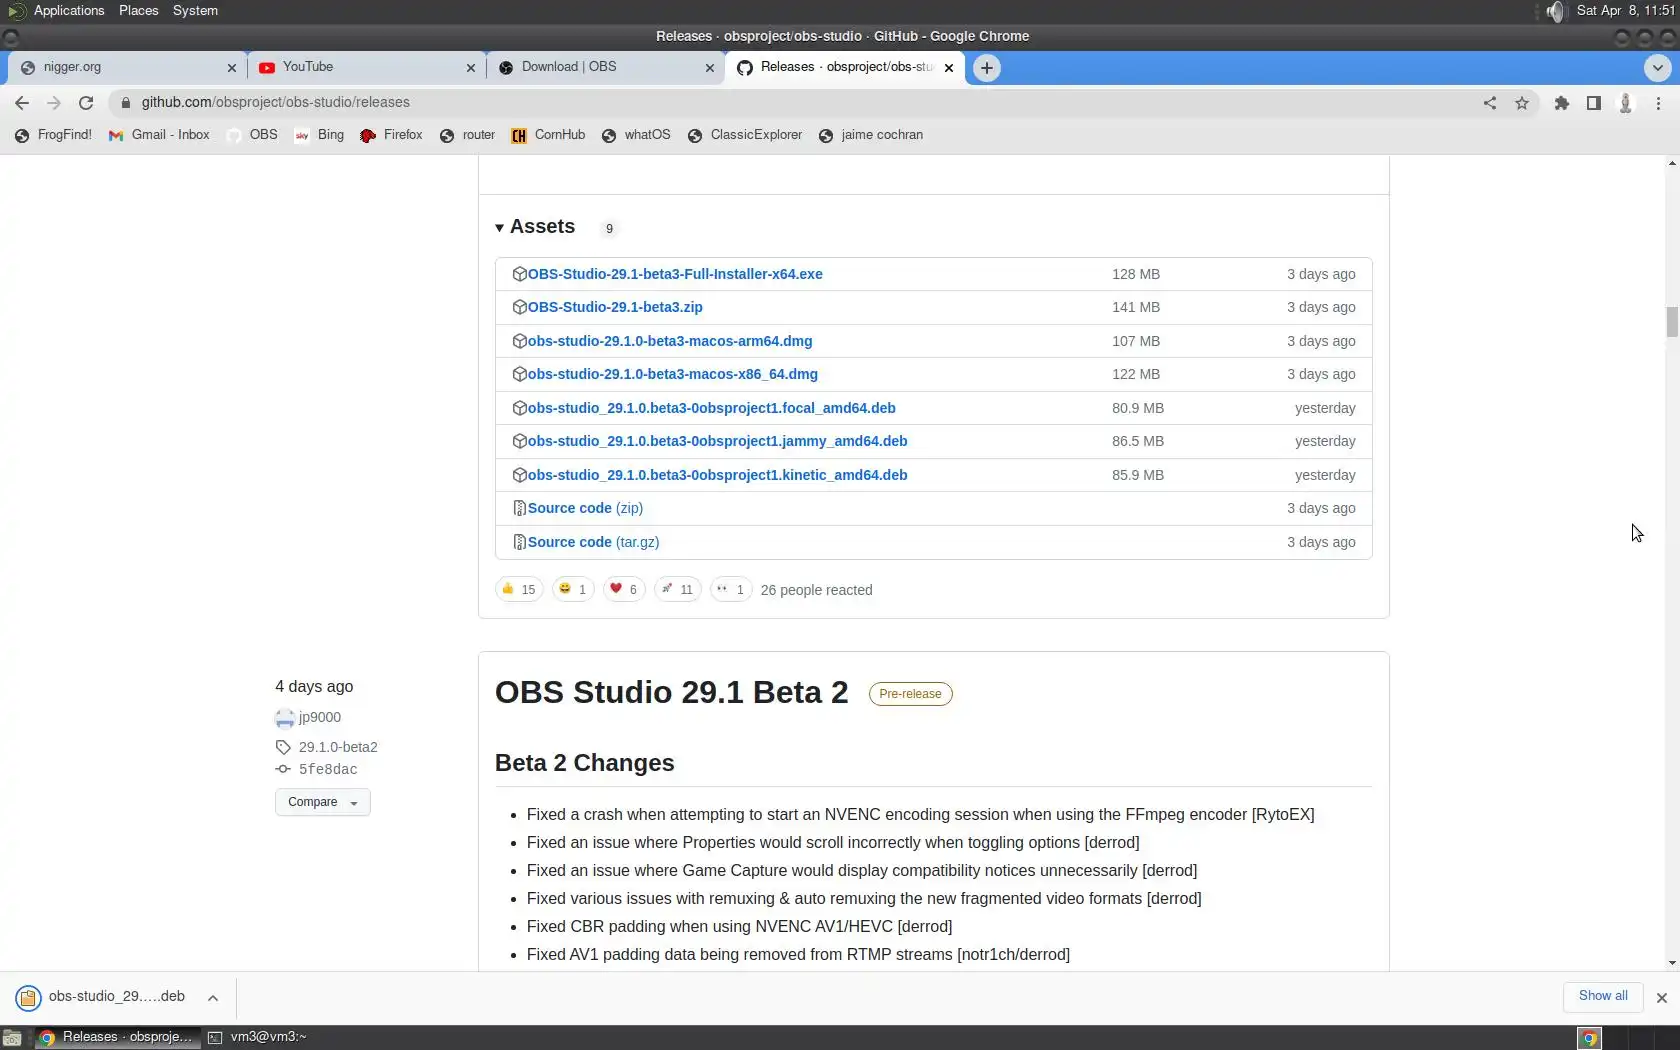This screenshot has height=1050, width=1680.
Task: Open the ClassicExplorer bookmark
Action: (x=745, y=135)
